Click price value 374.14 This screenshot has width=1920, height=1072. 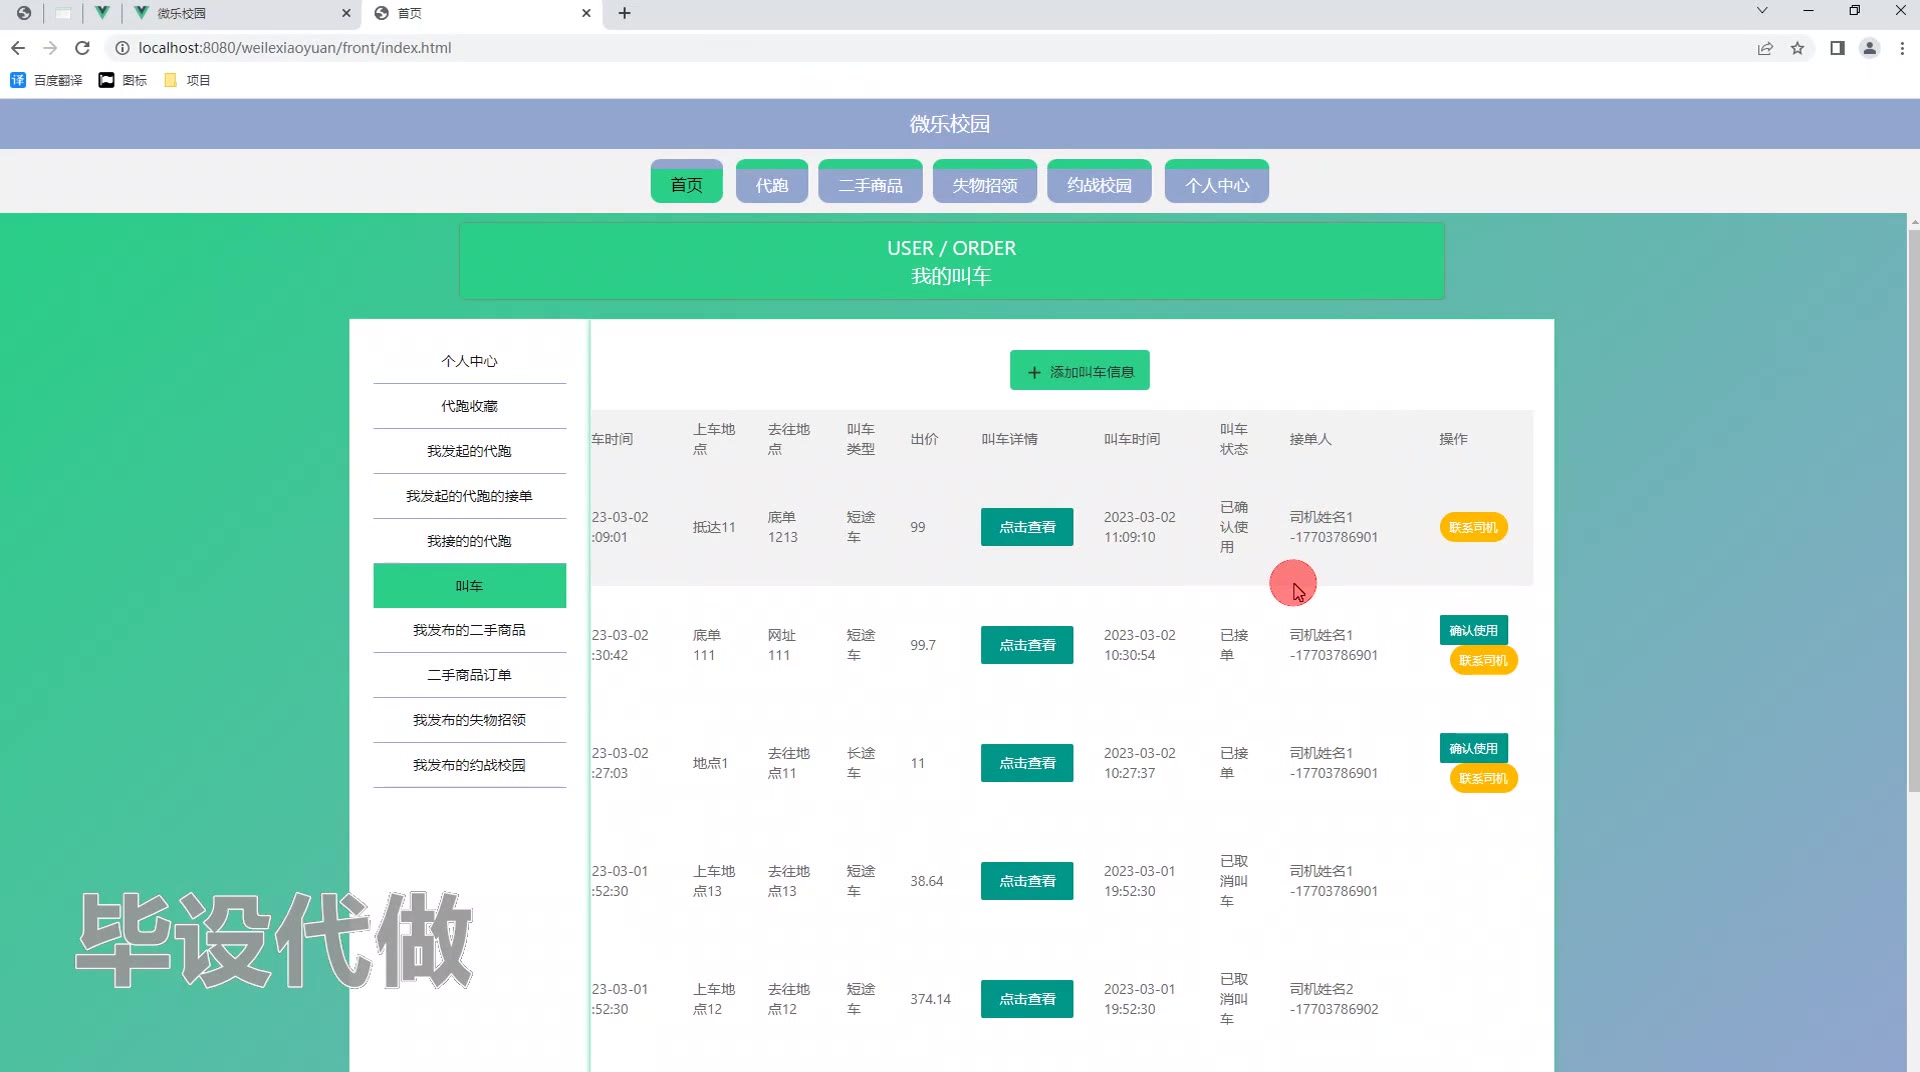[930, 999]
